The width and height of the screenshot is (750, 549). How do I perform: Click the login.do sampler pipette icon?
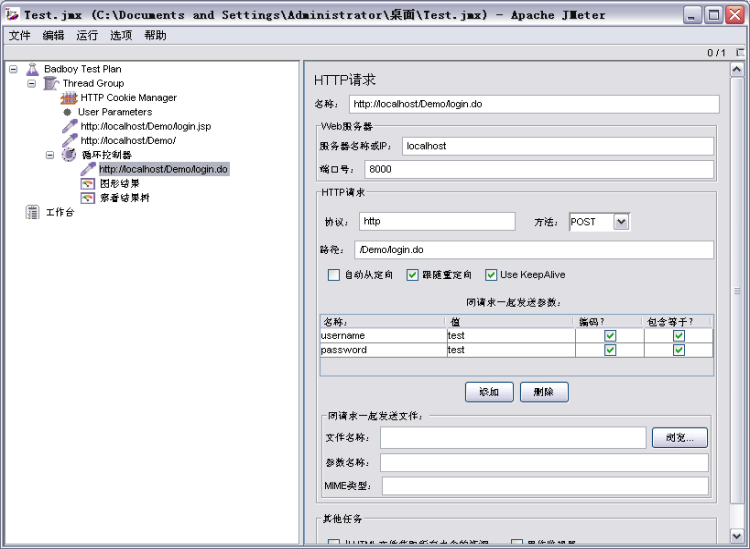pyautogui.click(x=88, y=169)
